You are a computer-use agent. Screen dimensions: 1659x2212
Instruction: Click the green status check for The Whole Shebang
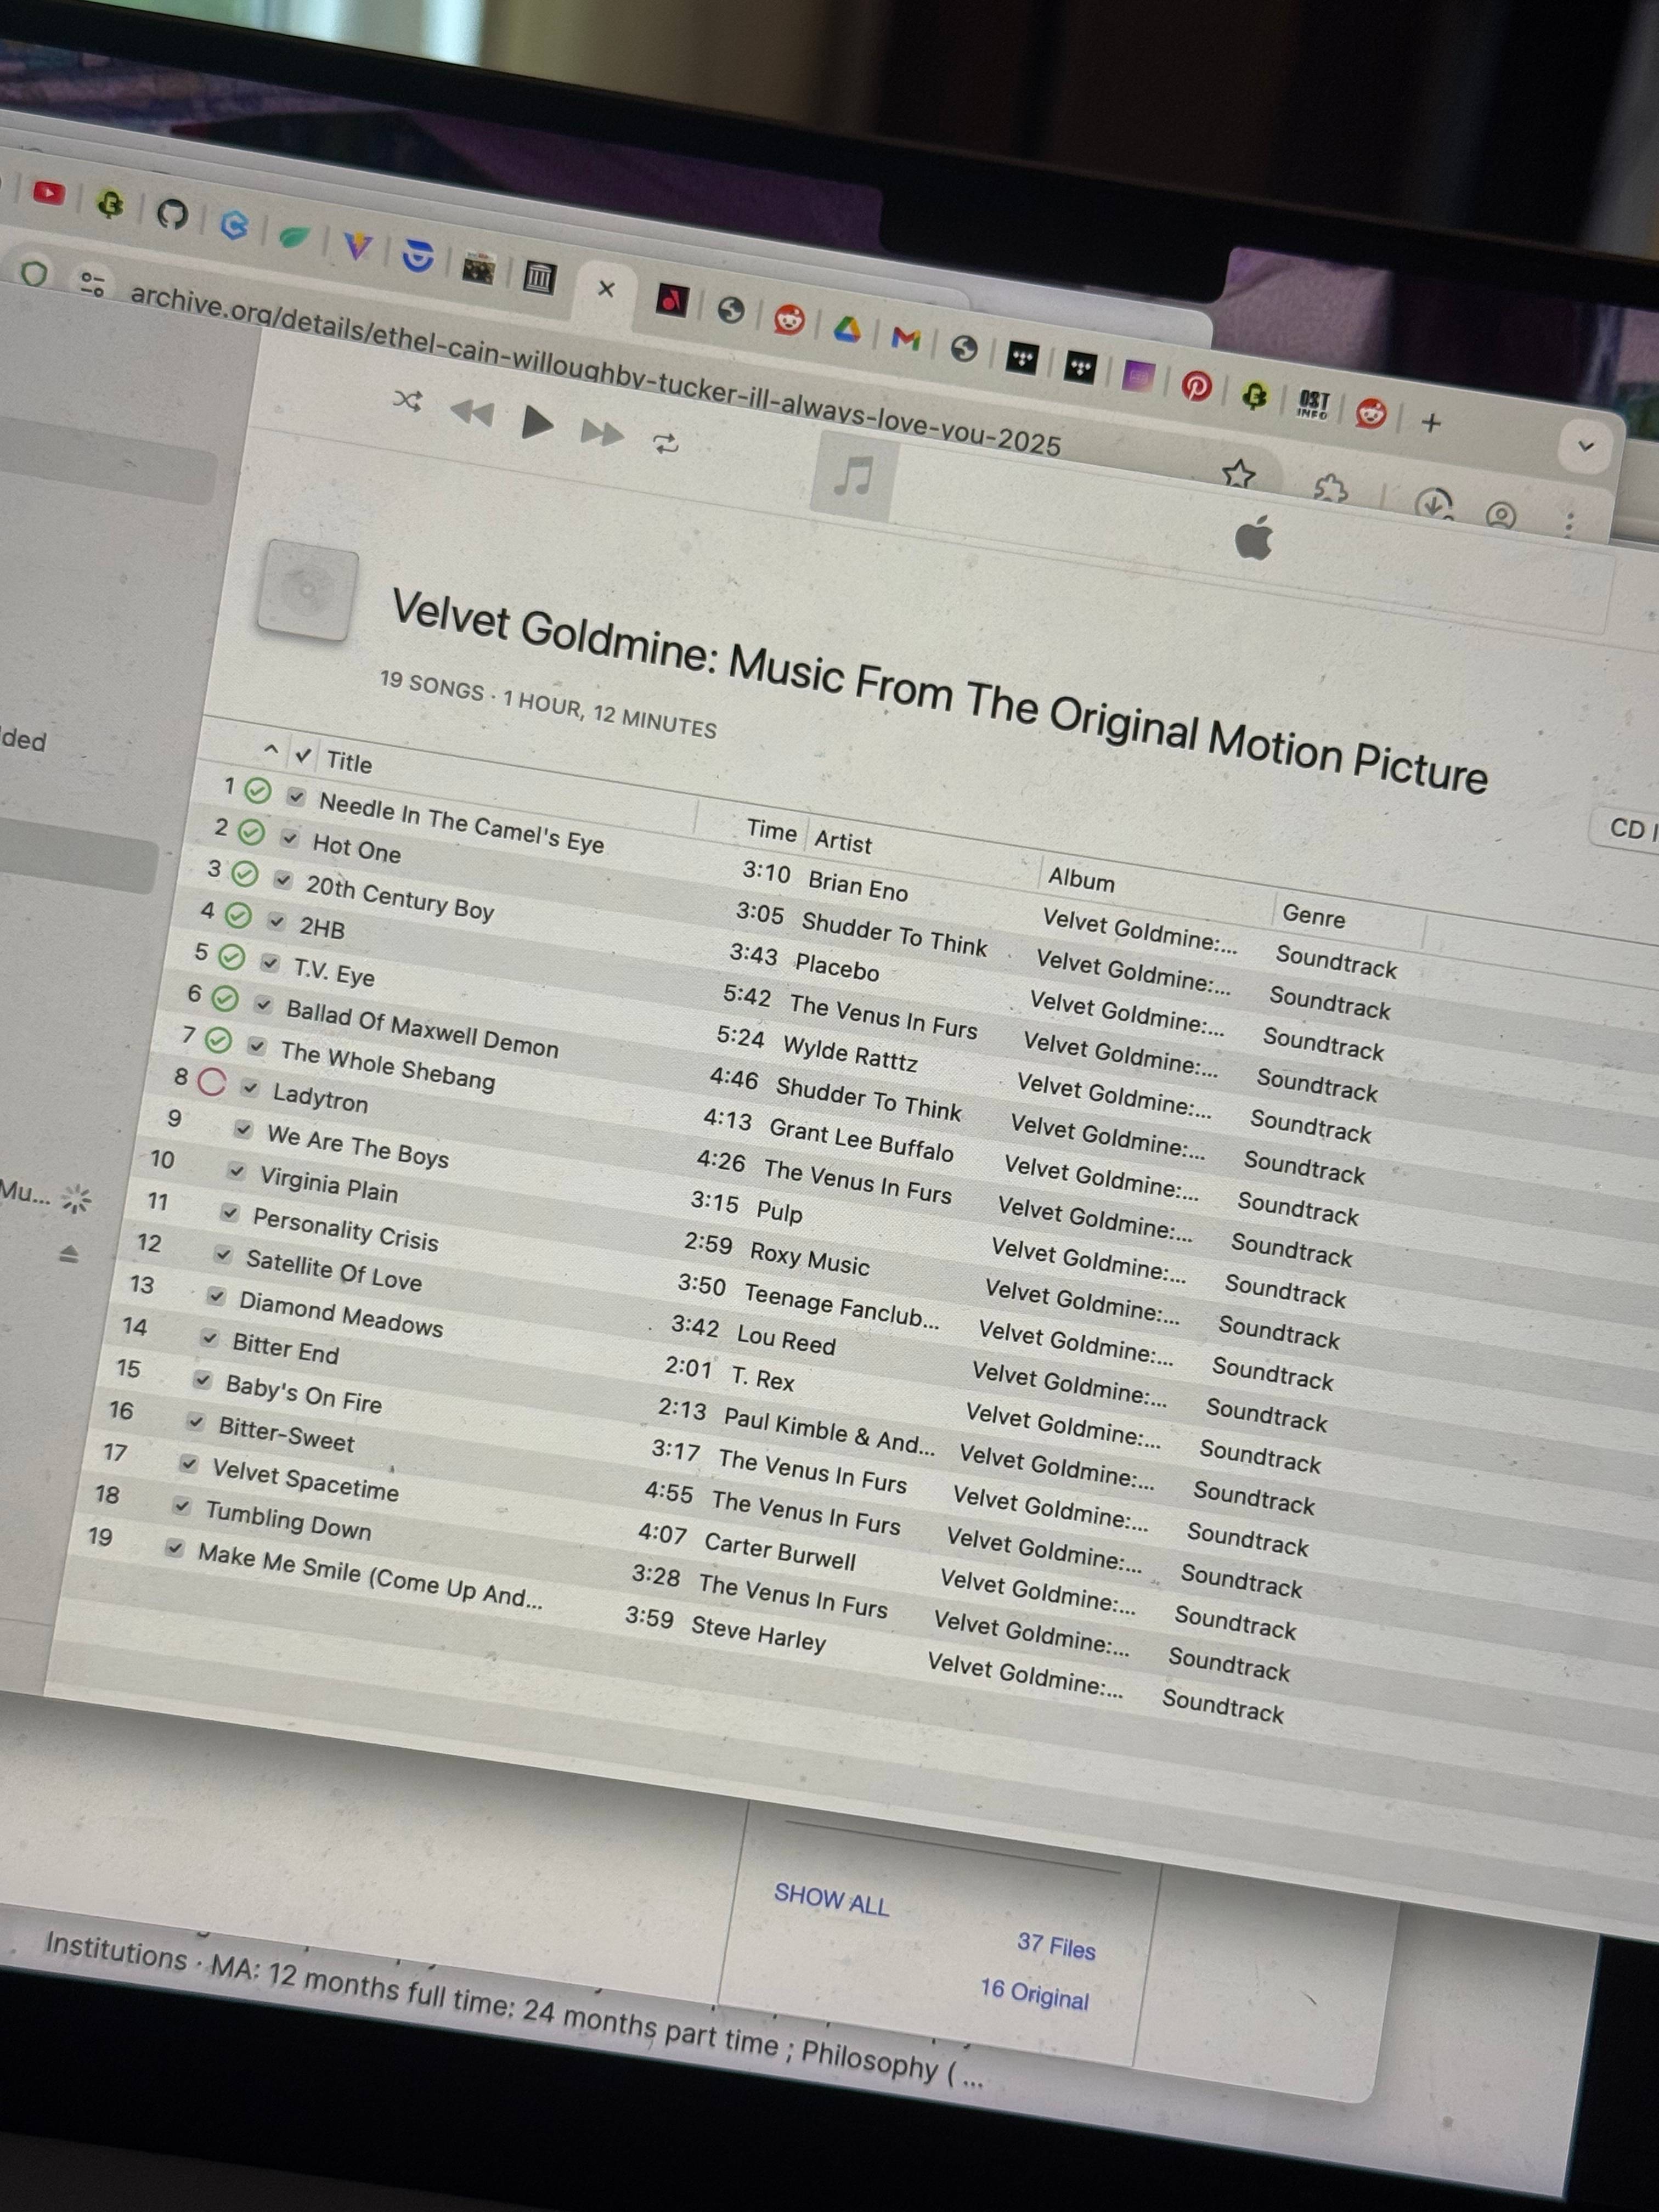click(218, 1041)
